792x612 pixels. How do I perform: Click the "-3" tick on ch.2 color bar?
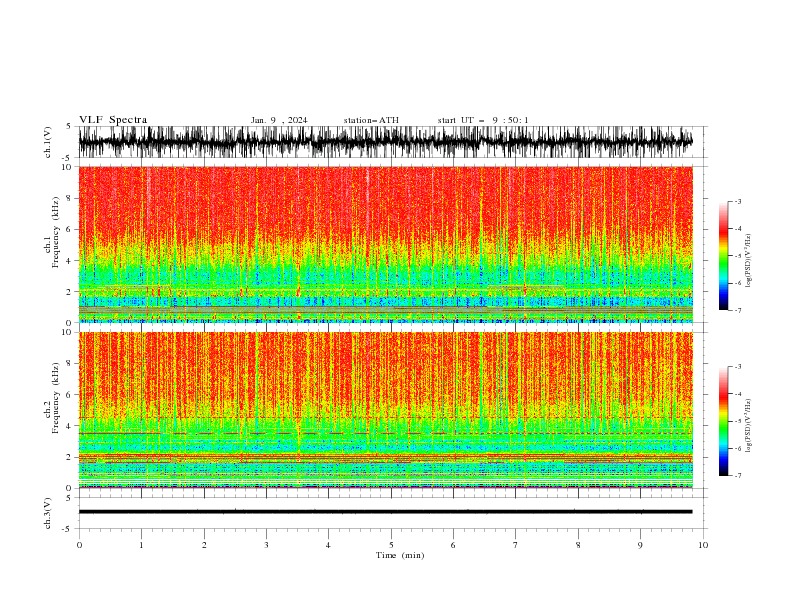tap(737, 367)
